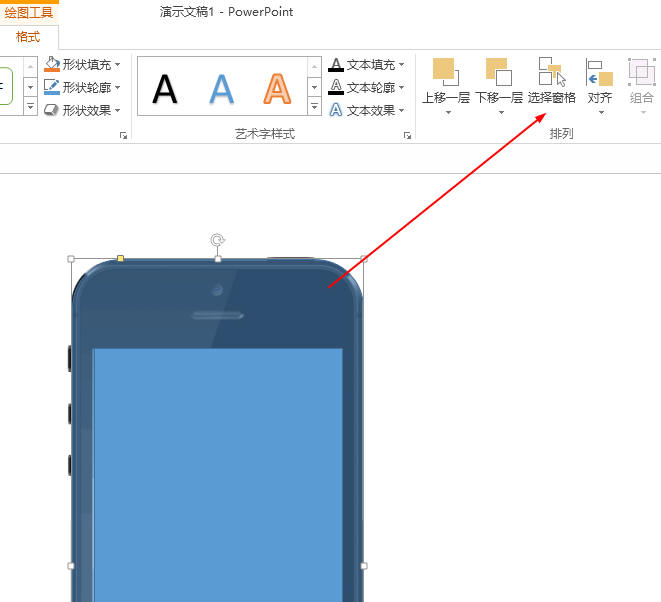Image resolution: width=661 pixels, height=602 pixels.
Task: Open 艺术字样式 dialog launcher
Action: click(x=407, y=135)
